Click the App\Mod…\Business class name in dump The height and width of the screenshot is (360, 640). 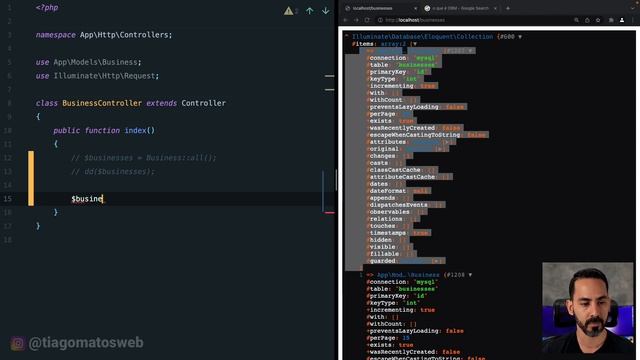pos(408,275)
